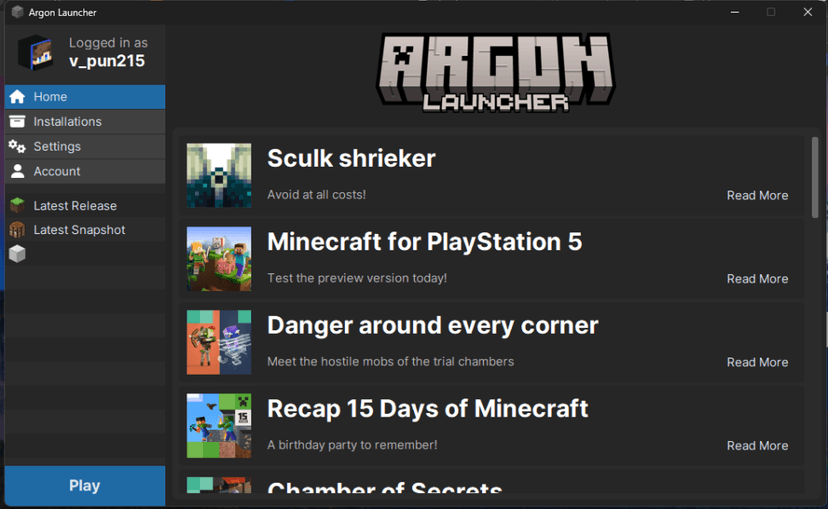The width and height of the screenshot is (828, 509).
Task: Click the grass block Latest Release icon
Action: point(17,205)
